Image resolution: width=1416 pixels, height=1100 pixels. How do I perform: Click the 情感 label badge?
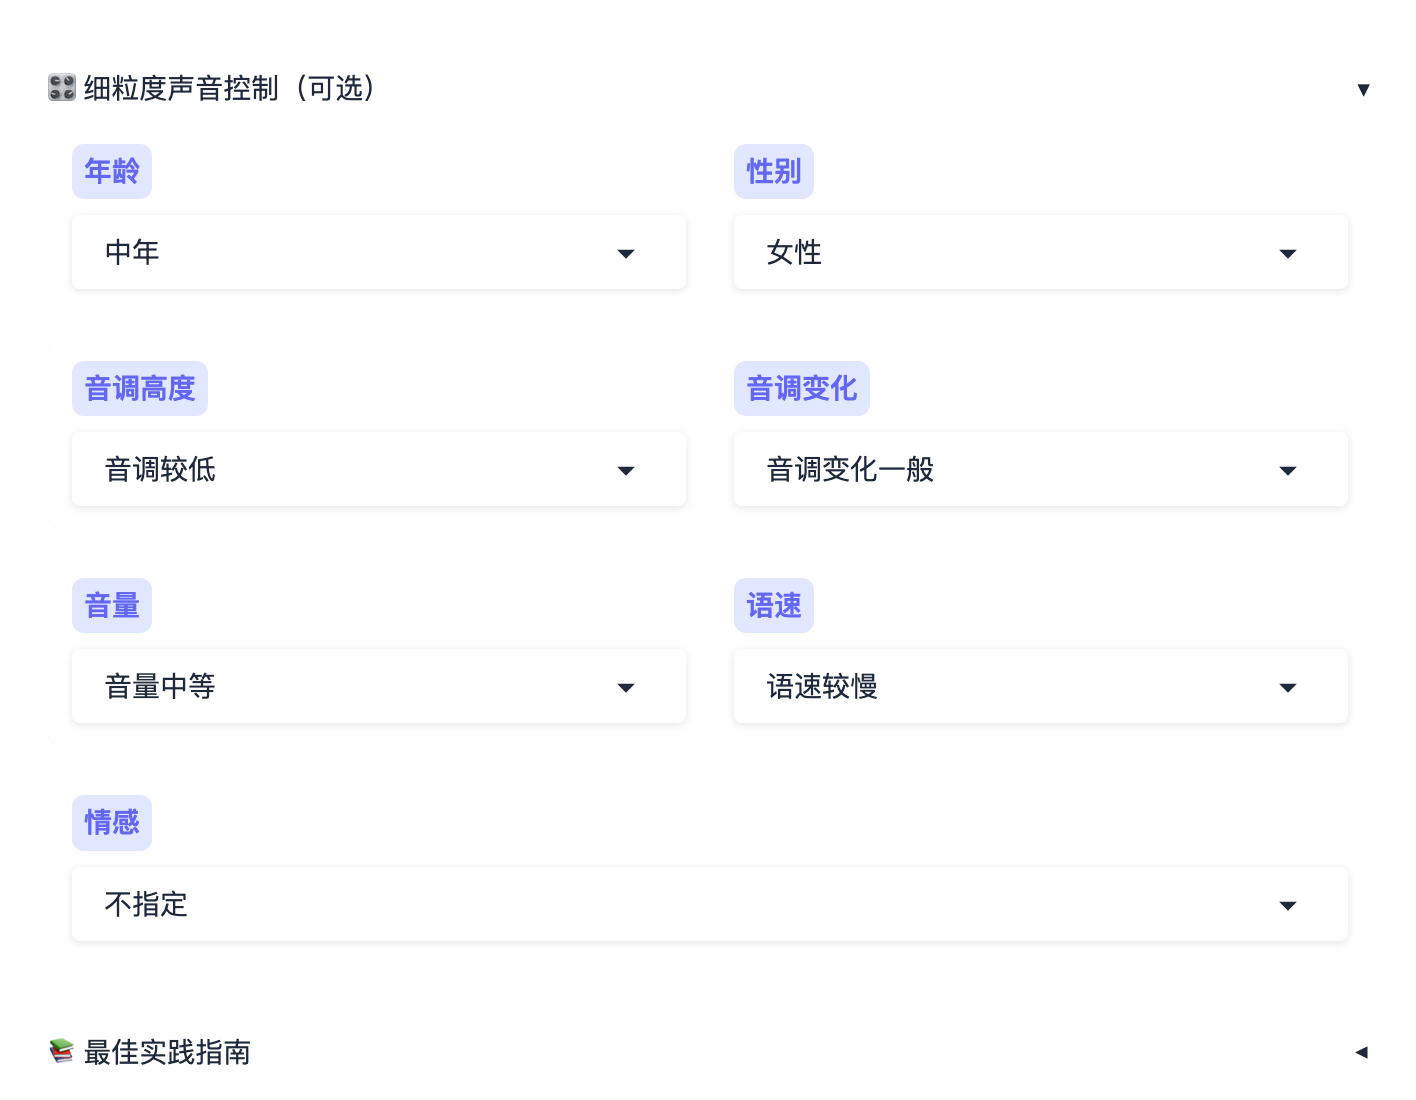(112, 822)
